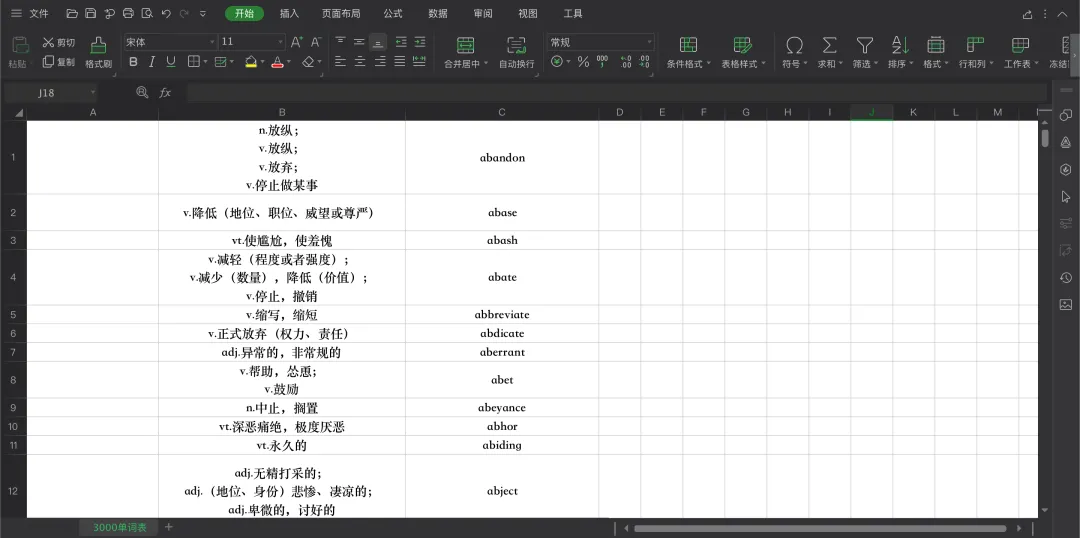Open the file folder icon in quick toolbar
1080x538 pixels.
point(72,13)
